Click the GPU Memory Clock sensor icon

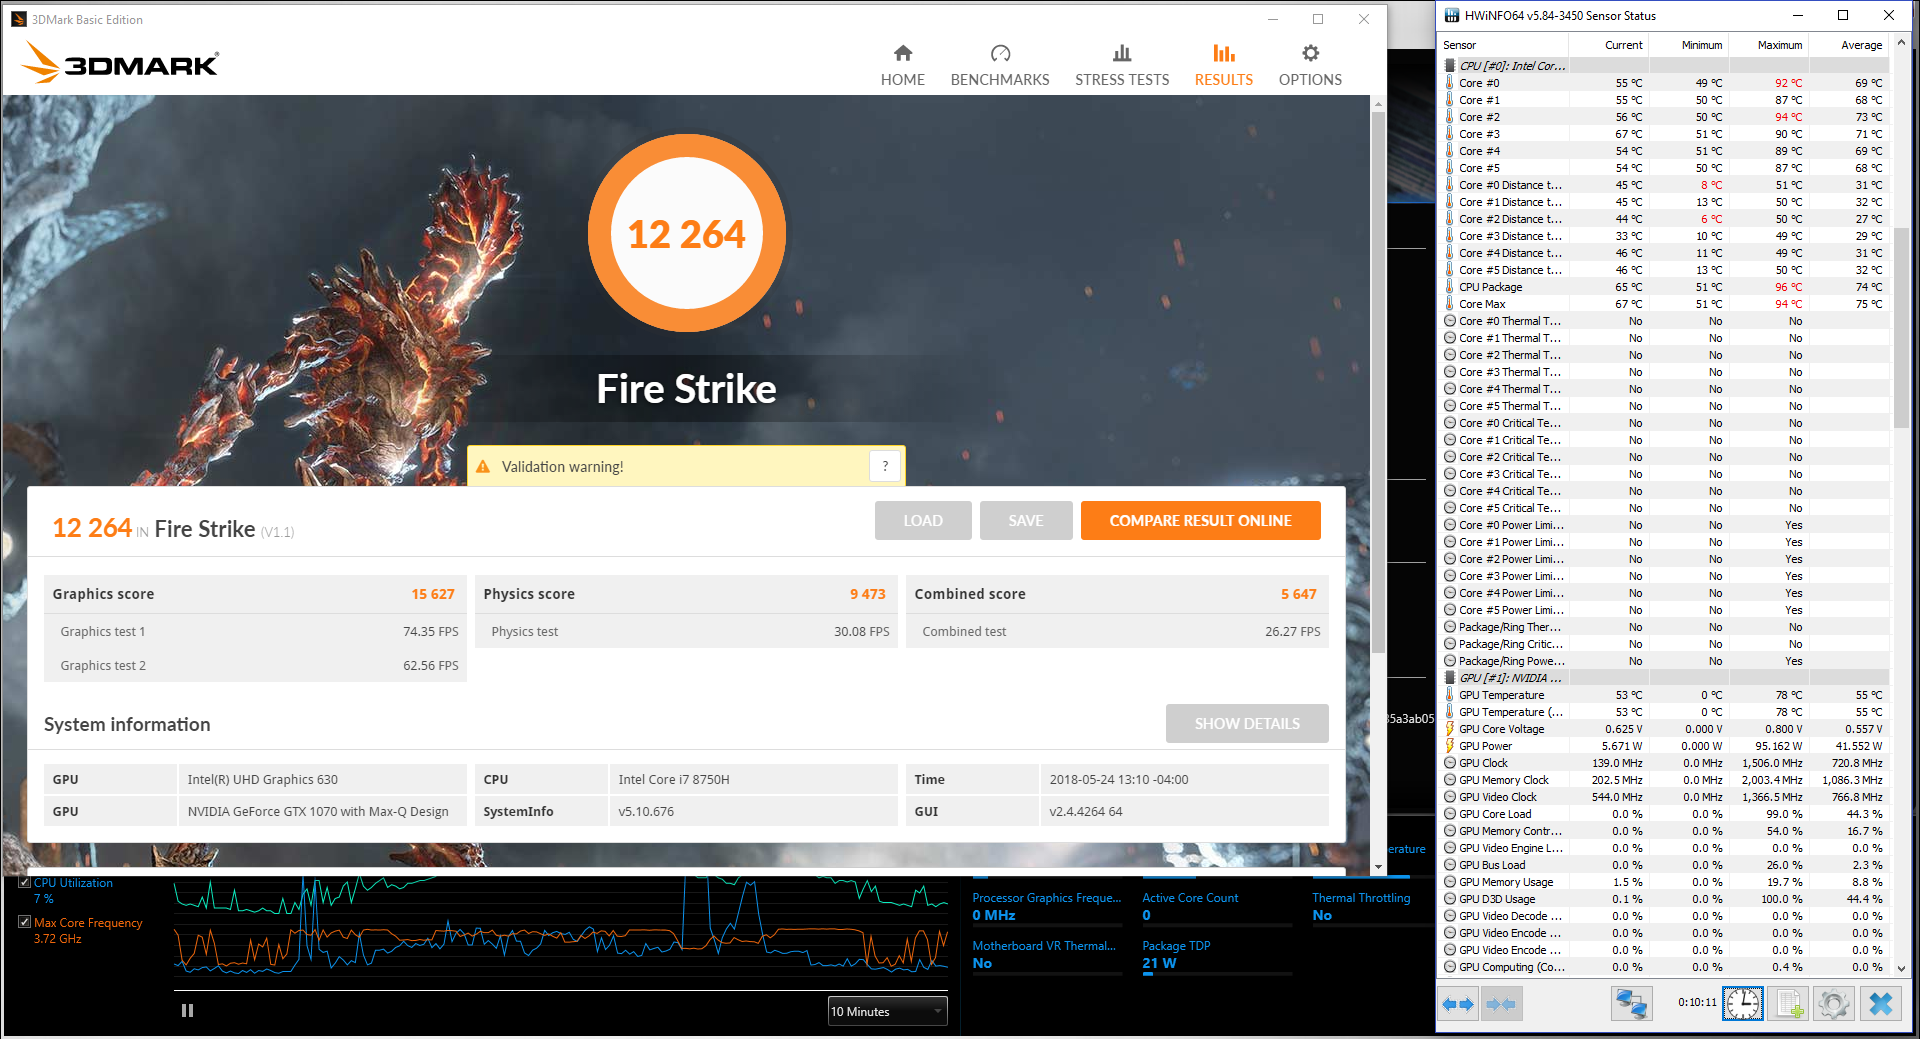(1450, 780)
